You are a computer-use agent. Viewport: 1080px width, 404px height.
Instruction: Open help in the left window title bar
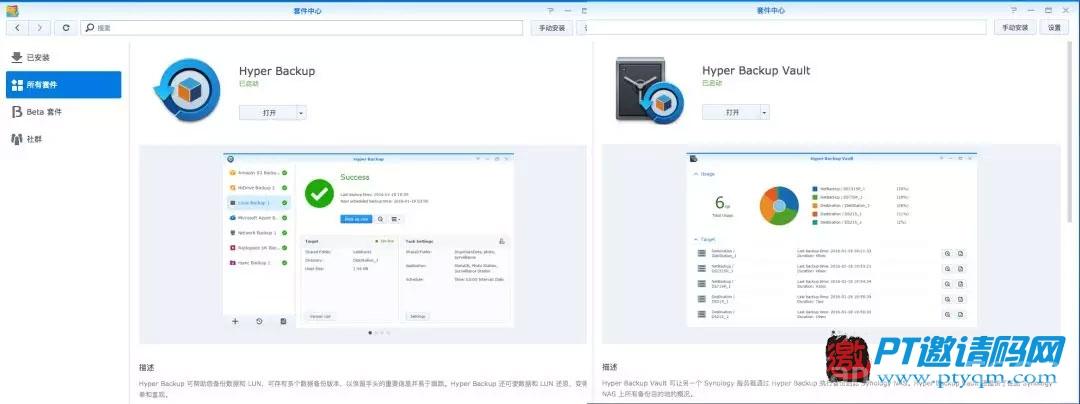550,10
